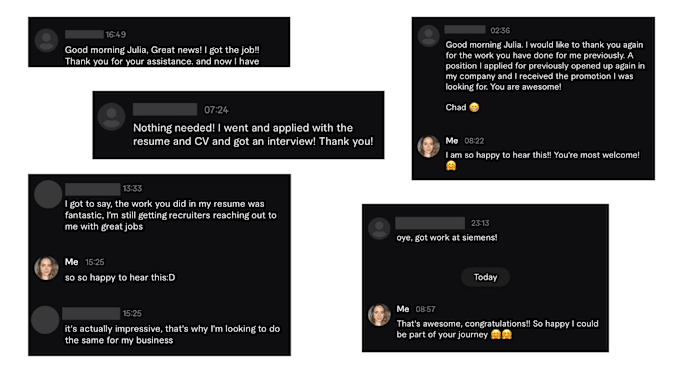The height and width of the screenshot is (383, 680).
Task: Click the 'so so happy to hear this:D' reply
Action: pos(120,278)
